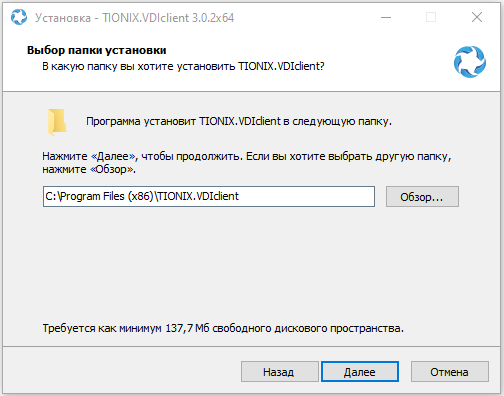504x396 pixels.
Task: Click the disabled maximize window button
Action: click(431, 17)
